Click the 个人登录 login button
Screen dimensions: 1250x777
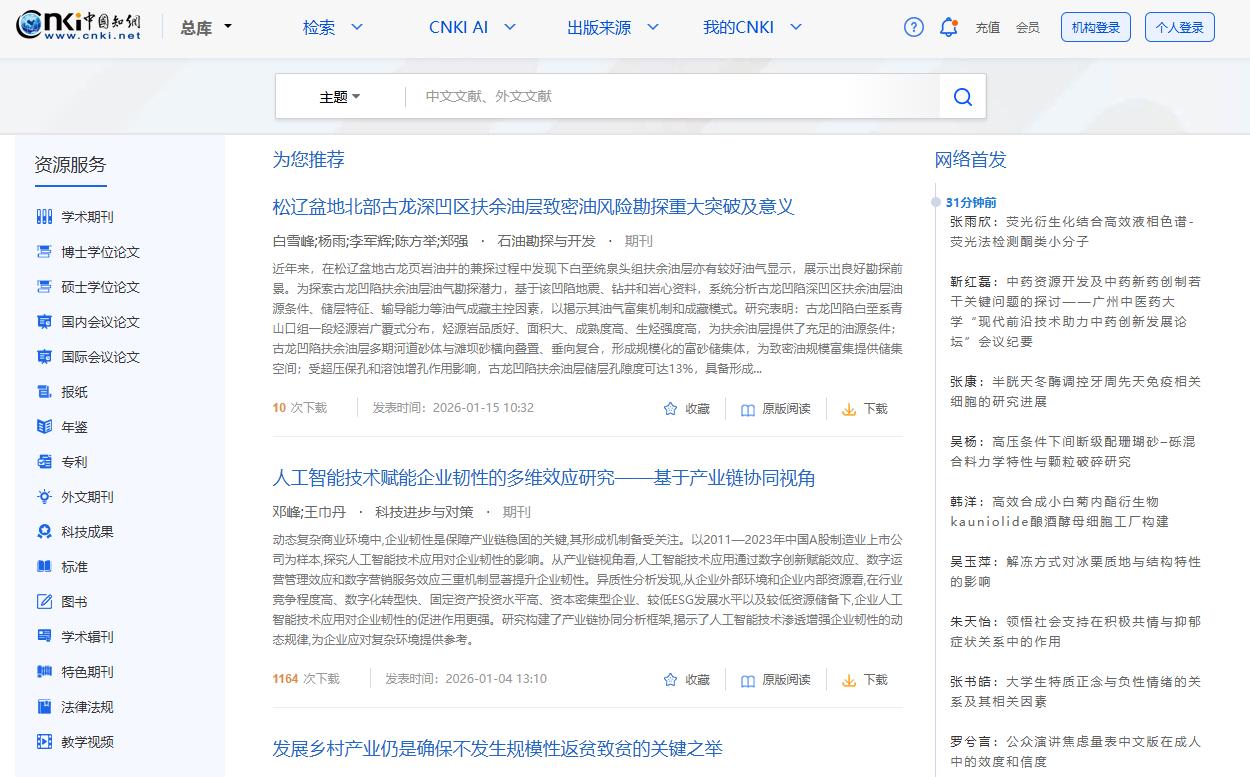tap(1179, 28)
